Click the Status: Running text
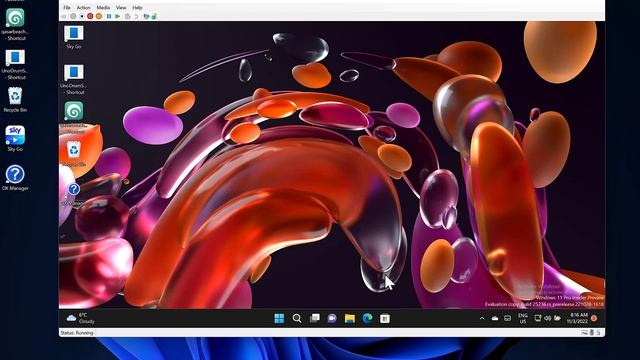 77,333
